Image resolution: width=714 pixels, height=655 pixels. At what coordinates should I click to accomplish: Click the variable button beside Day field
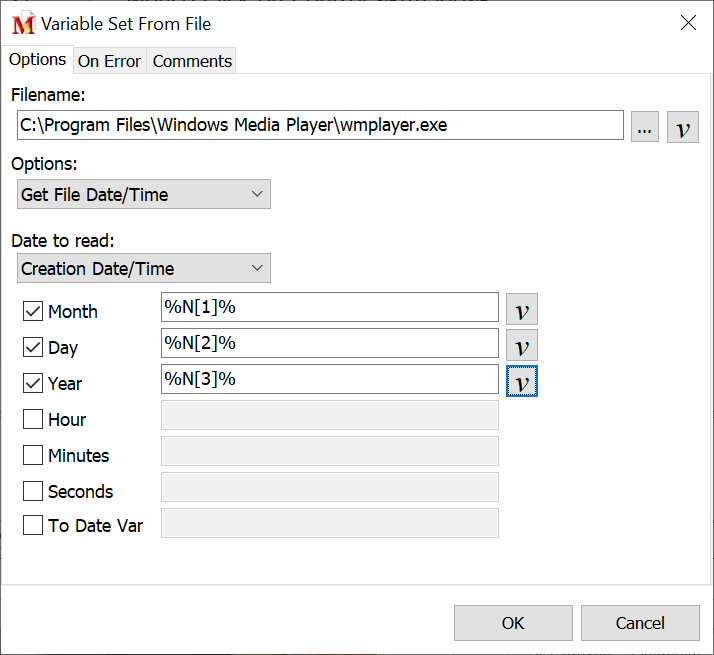(x=521, y=345)
